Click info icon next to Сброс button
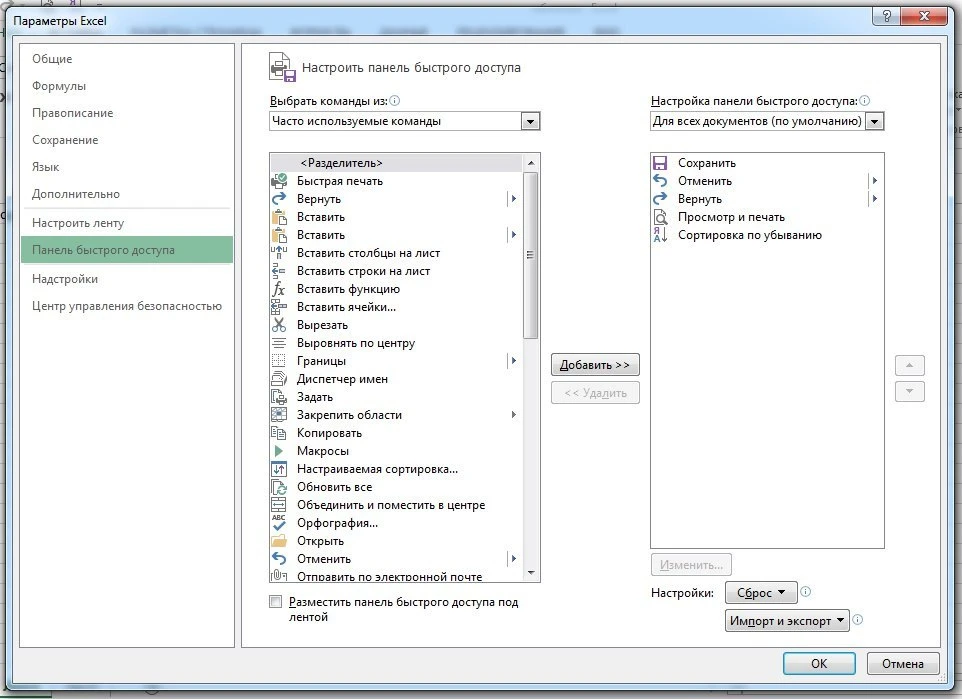The width and height of the screenshot is (962, 699). click(x=806, y=592)
